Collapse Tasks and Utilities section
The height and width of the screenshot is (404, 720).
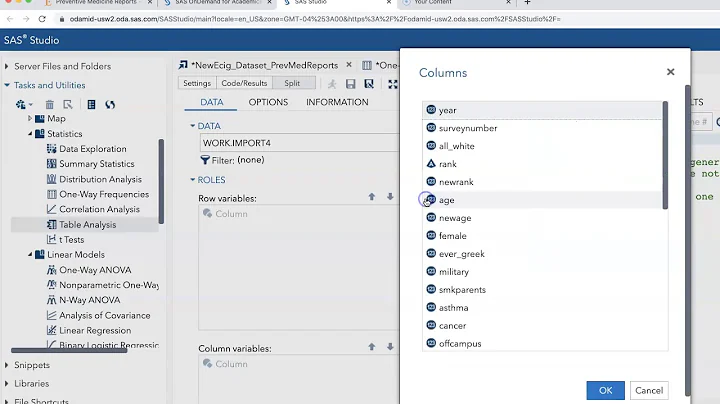pos(7,85)
